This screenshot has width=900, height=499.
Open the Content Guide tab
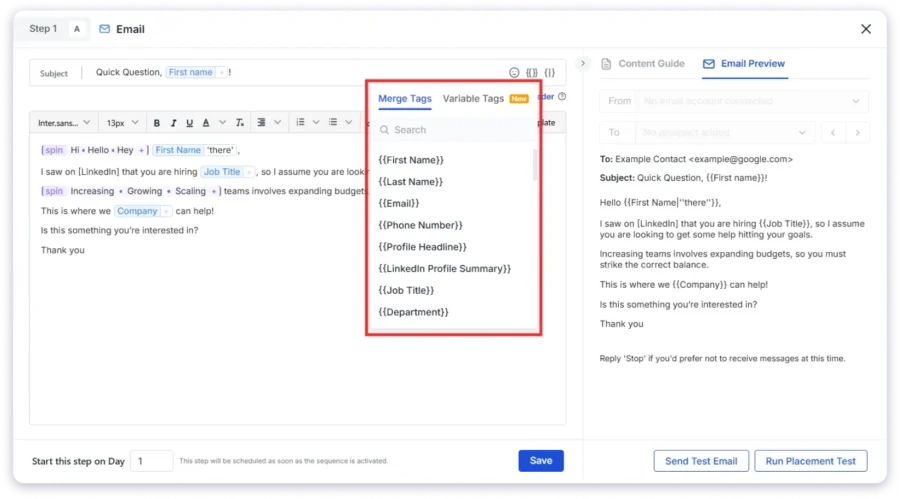click(643, 64)
